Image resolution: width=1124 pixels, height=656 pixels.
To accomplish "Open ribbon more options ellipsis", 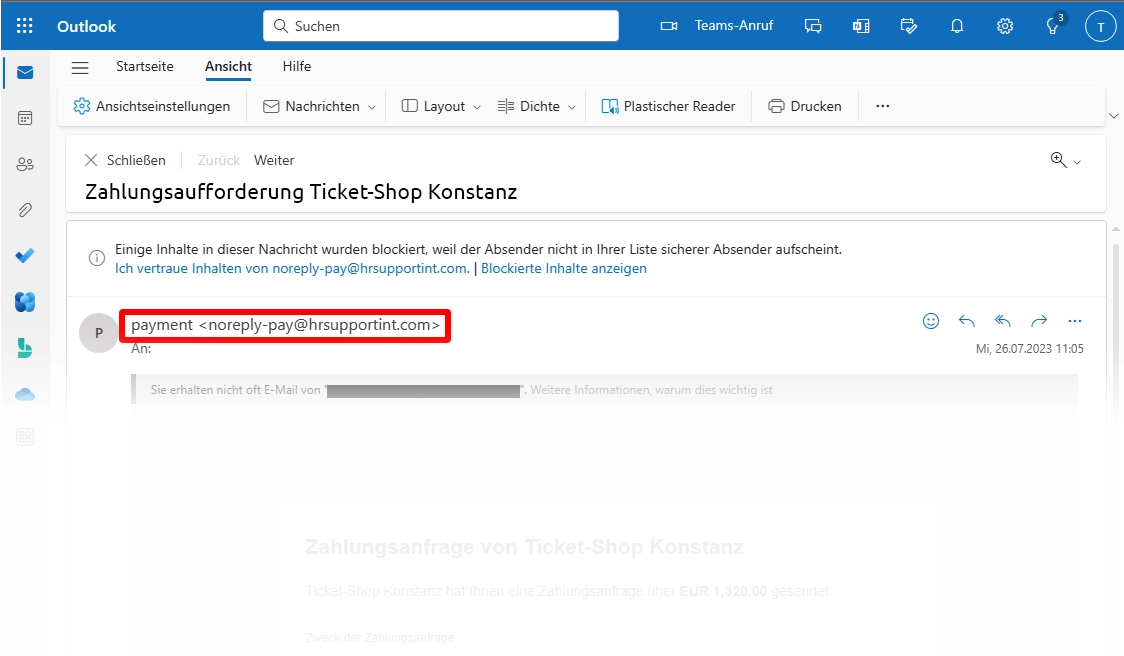I will [x=882, y=106].
